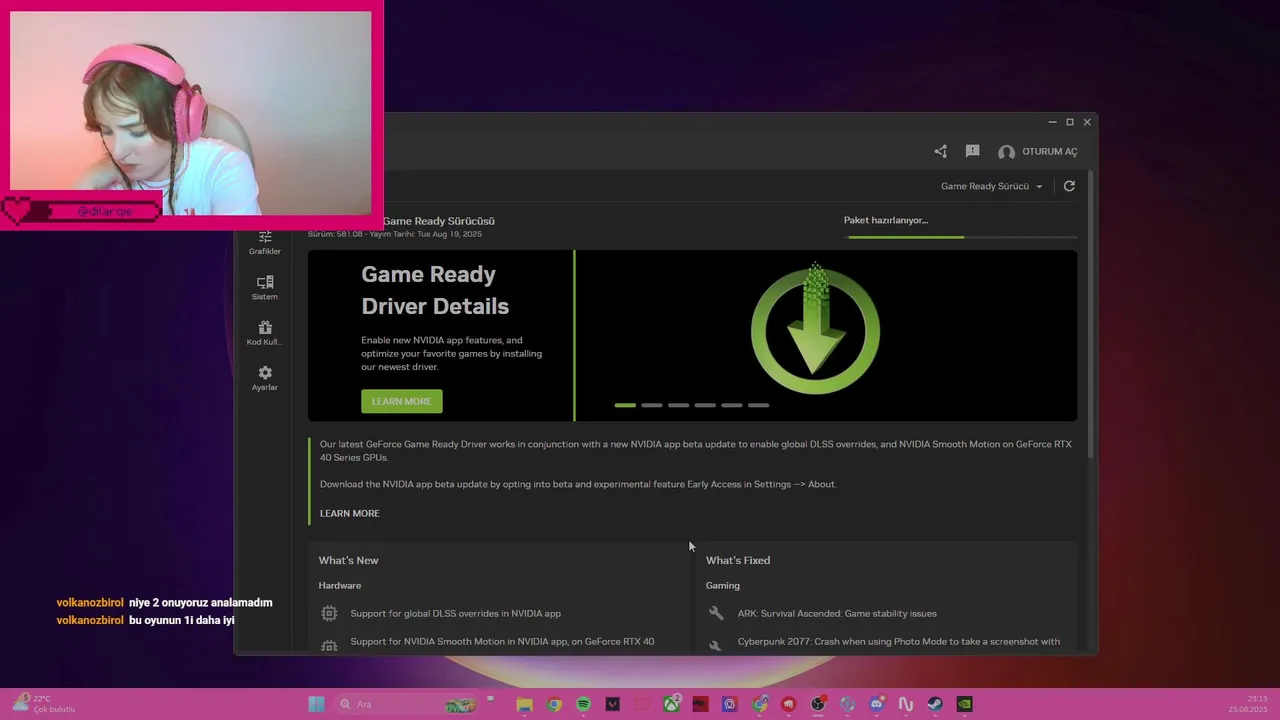The height and width of the screenshot is (720, 1280).
Task: Click the driver version Sürüm 581.08 text
Action: tap(394, 234)
